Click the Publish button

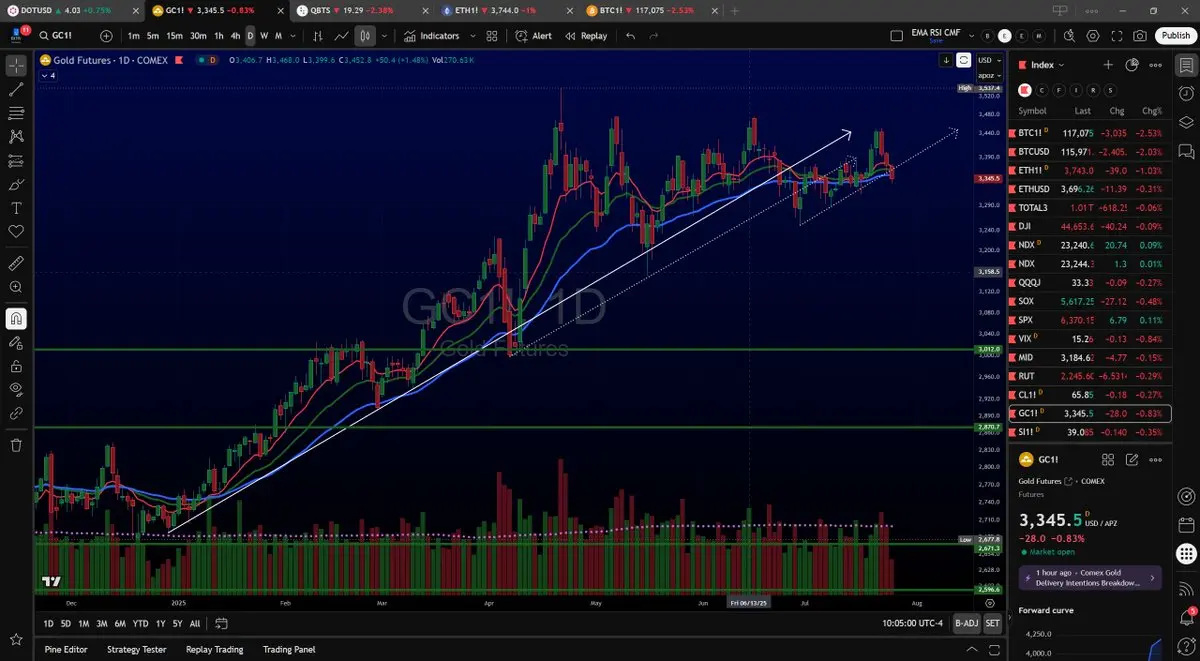point(1175,36)
